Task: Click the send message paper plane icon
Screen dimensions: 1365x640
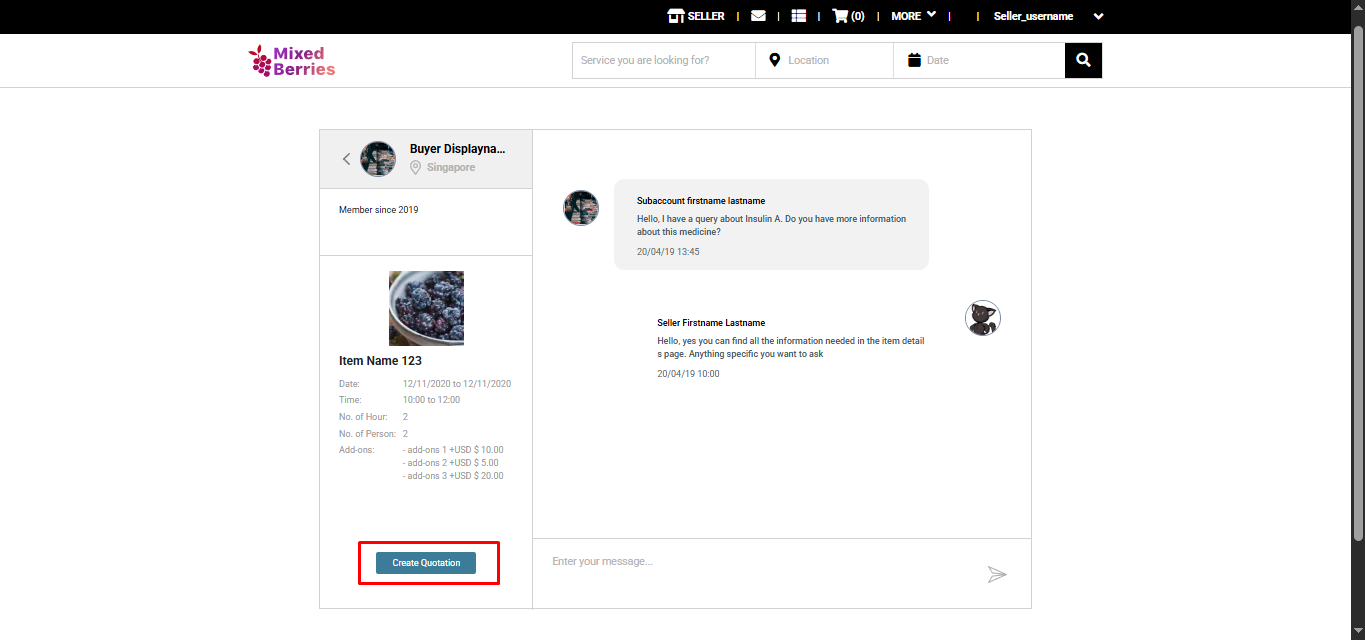Action: click(x=997, y=574)
